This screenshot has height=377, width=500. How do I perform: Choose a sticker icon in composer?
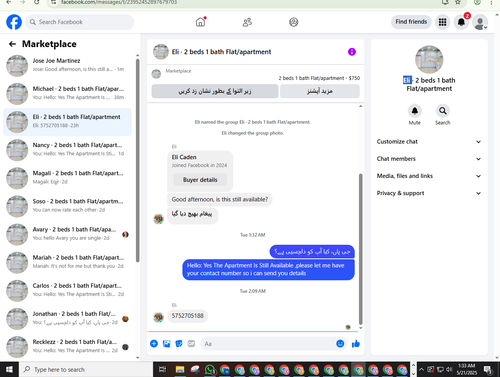[x=179, y=344]
